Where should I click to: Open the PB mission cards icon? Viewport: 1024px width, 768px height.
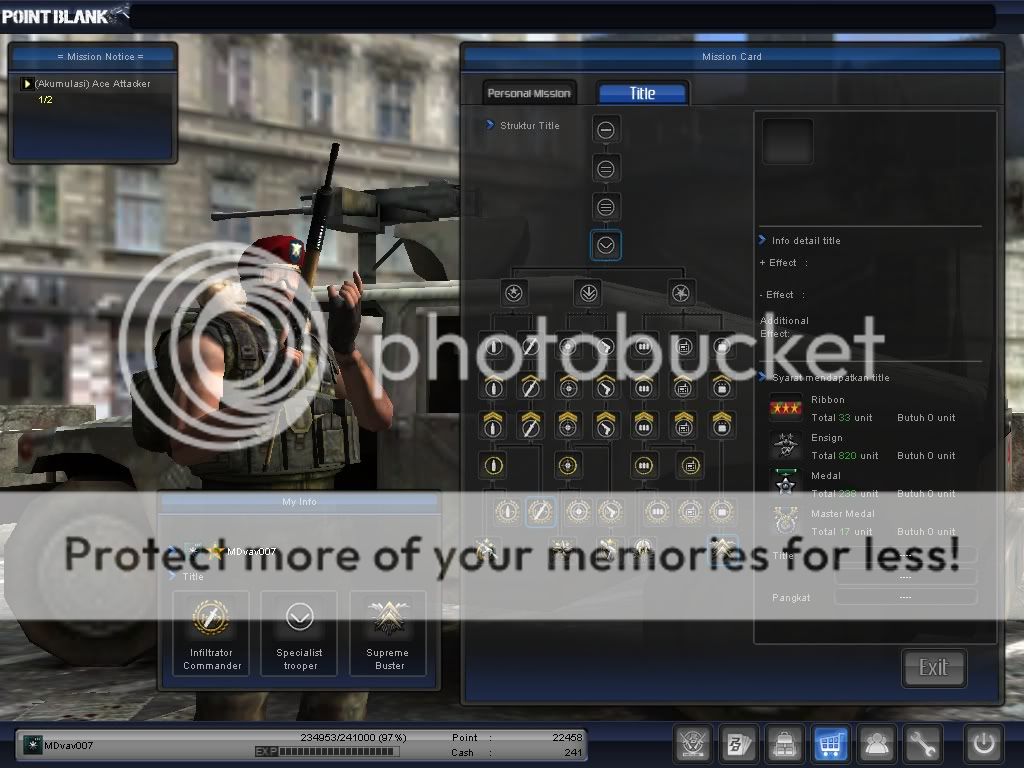point(739,743)
